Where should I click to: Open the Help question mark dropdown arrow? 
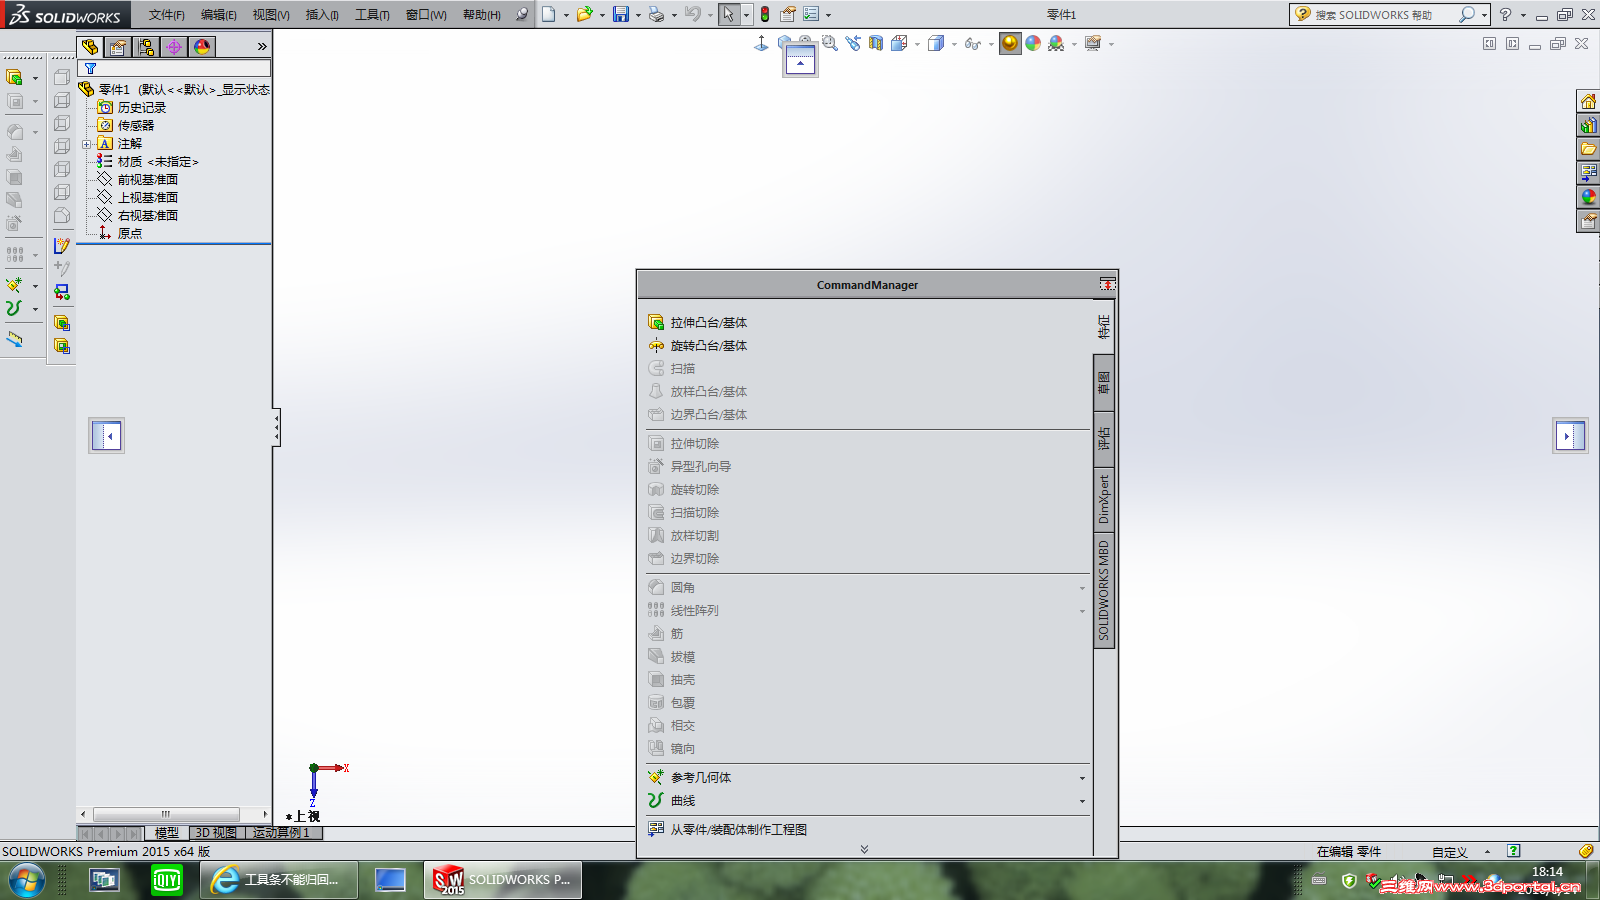tap(1523, 15)
